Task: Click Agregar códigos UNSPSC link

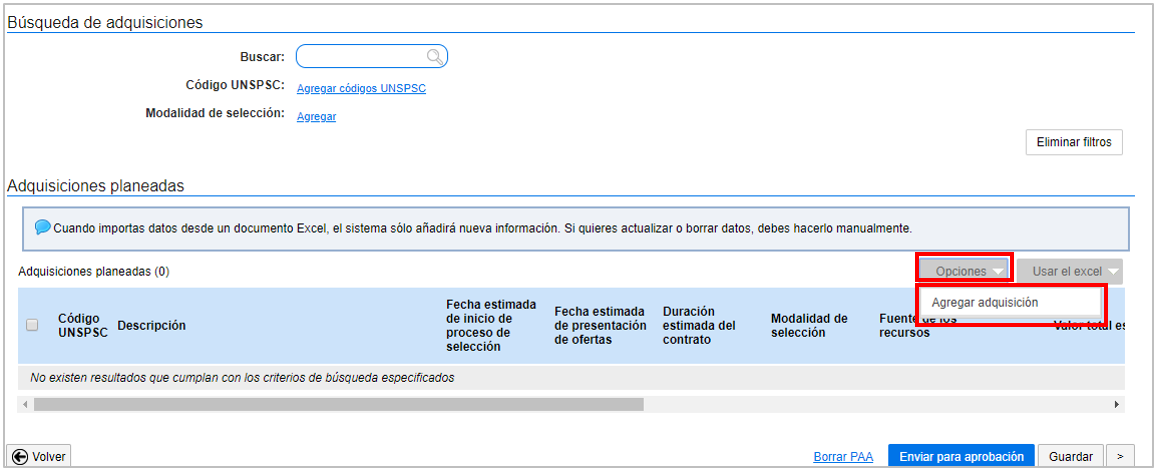Action: 361,88
